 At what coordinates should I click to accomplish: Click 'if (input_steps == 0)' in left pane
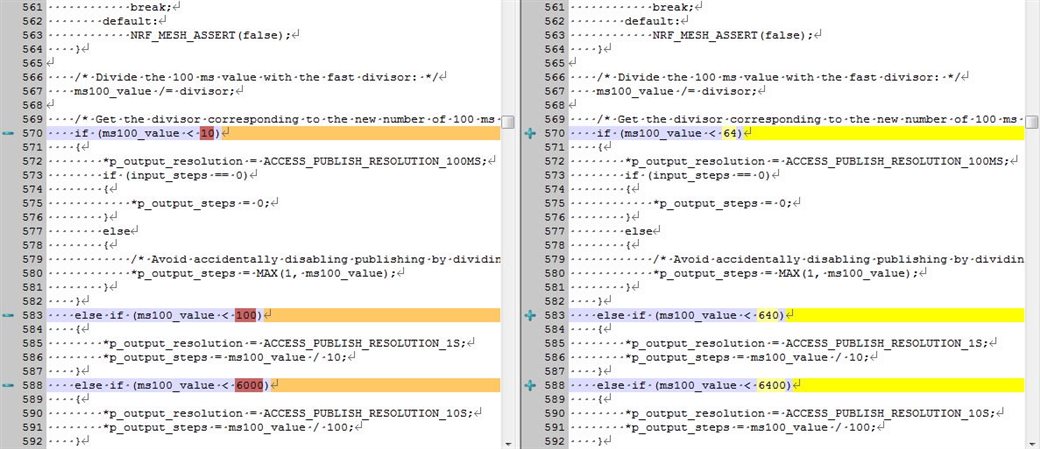click(176, 175)
